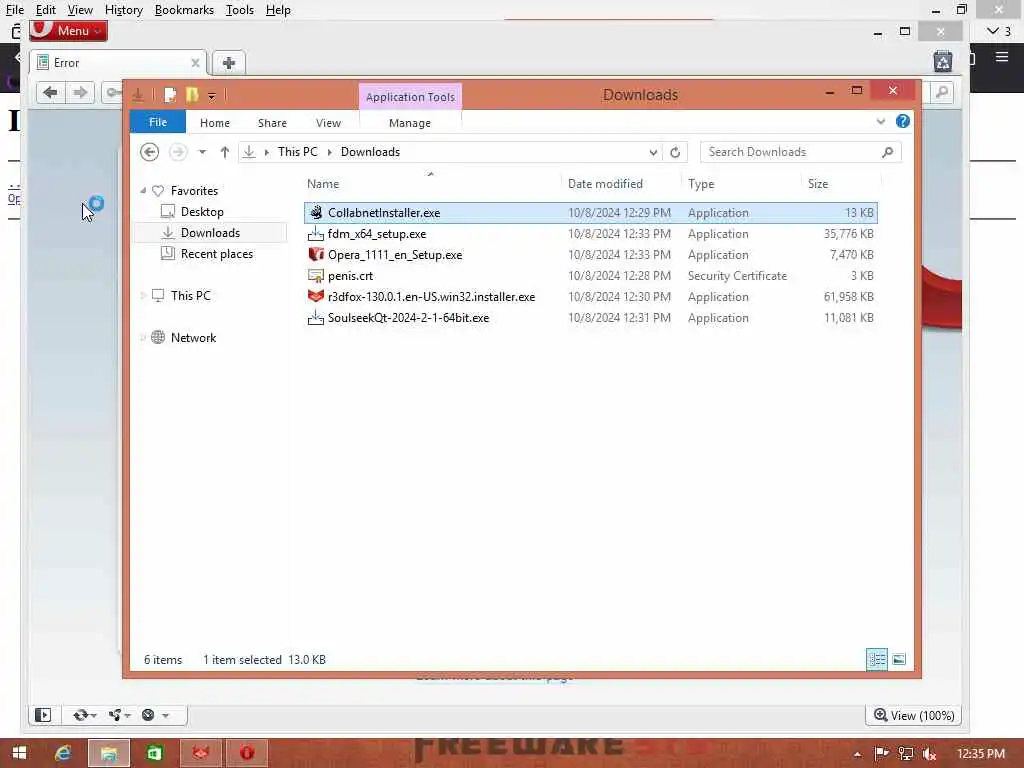Open the File tab in Explorer ribbon
Image resolution: width=1024 pixels, height=768 pixels.
click(157, 122)
